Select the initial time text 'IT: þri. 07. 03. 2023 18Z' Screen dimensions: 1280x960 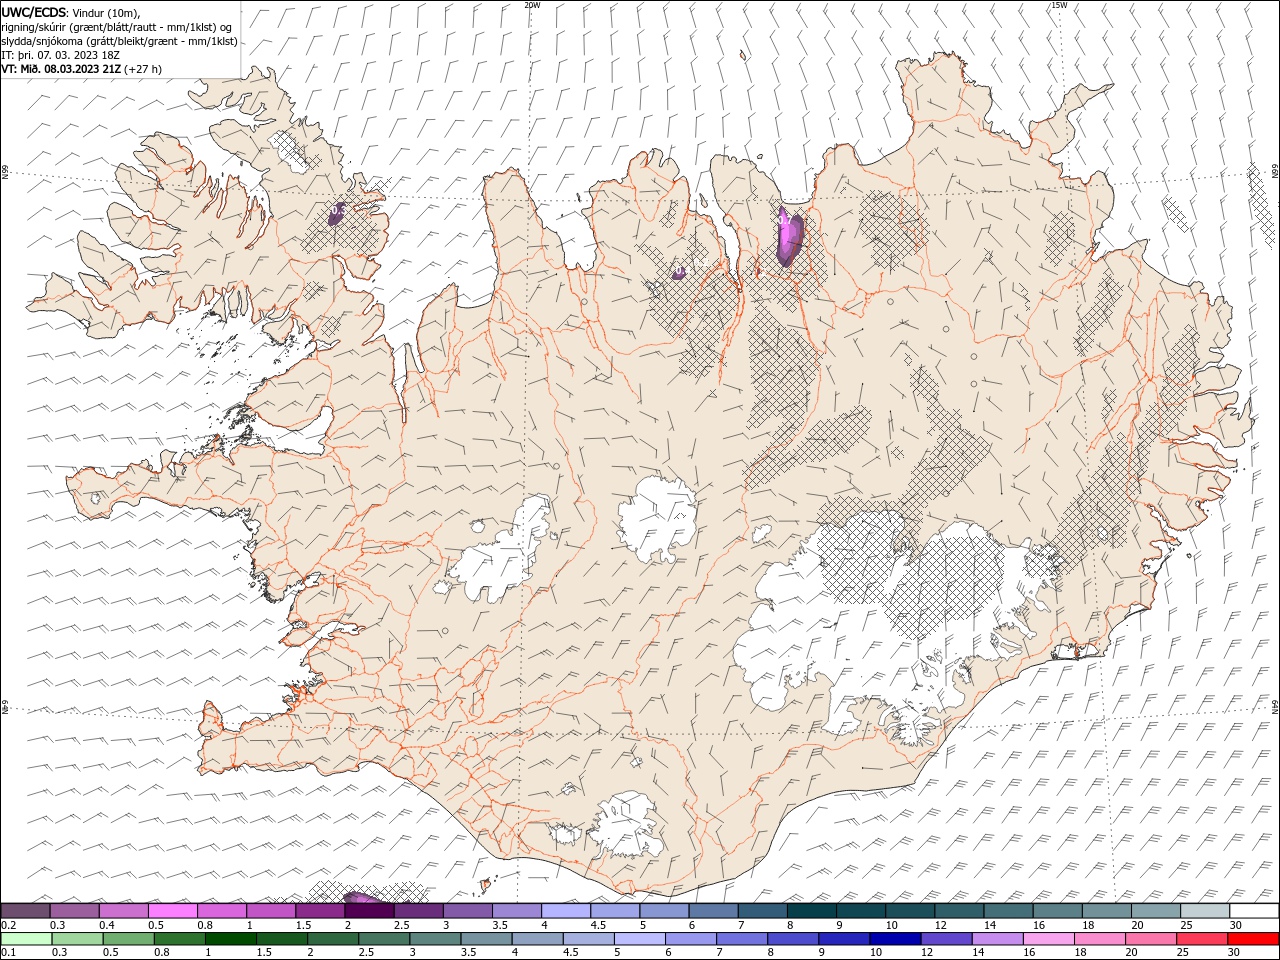click(x=61, y=55)
